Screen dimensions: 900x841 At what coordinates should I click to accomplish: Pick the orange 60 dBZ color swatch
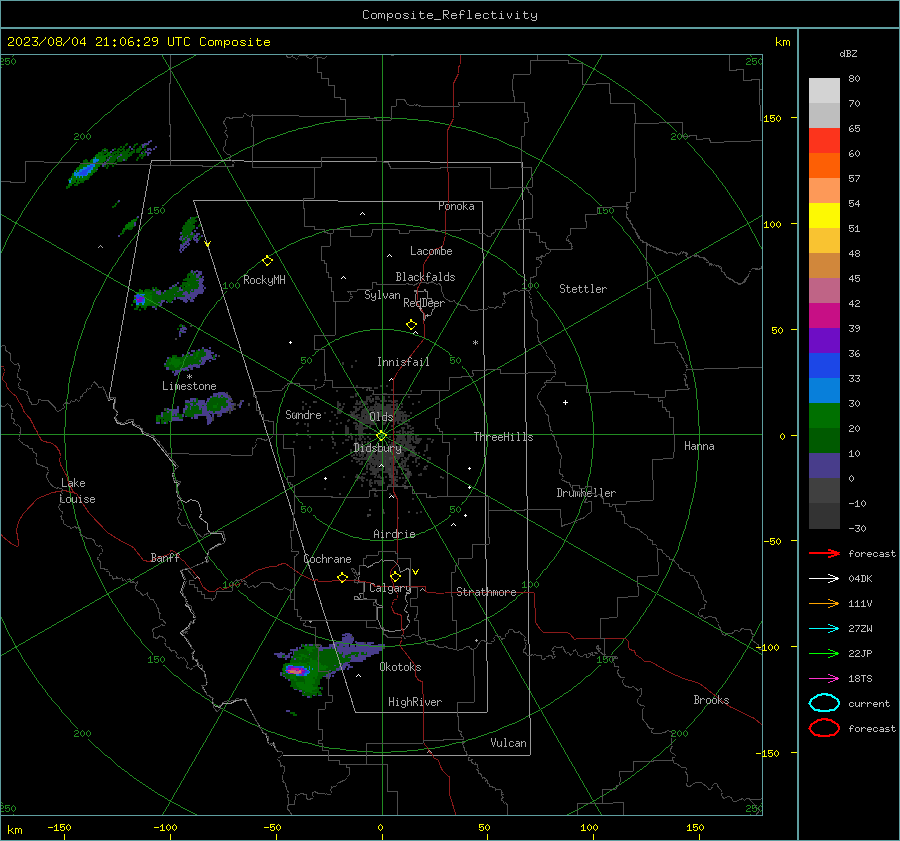pyautogui.click(x=824, y=166)
